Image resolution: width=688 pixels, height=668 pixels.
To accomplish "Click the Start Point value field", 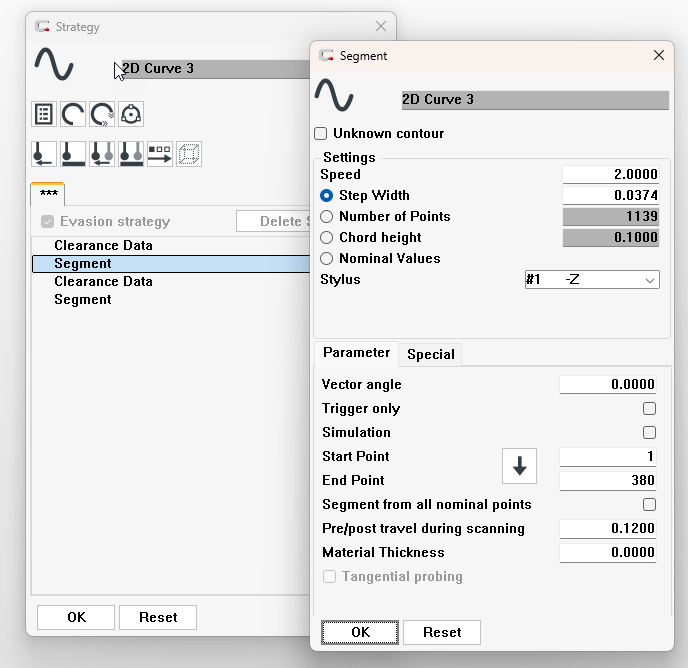I will (x=608, y=456).
